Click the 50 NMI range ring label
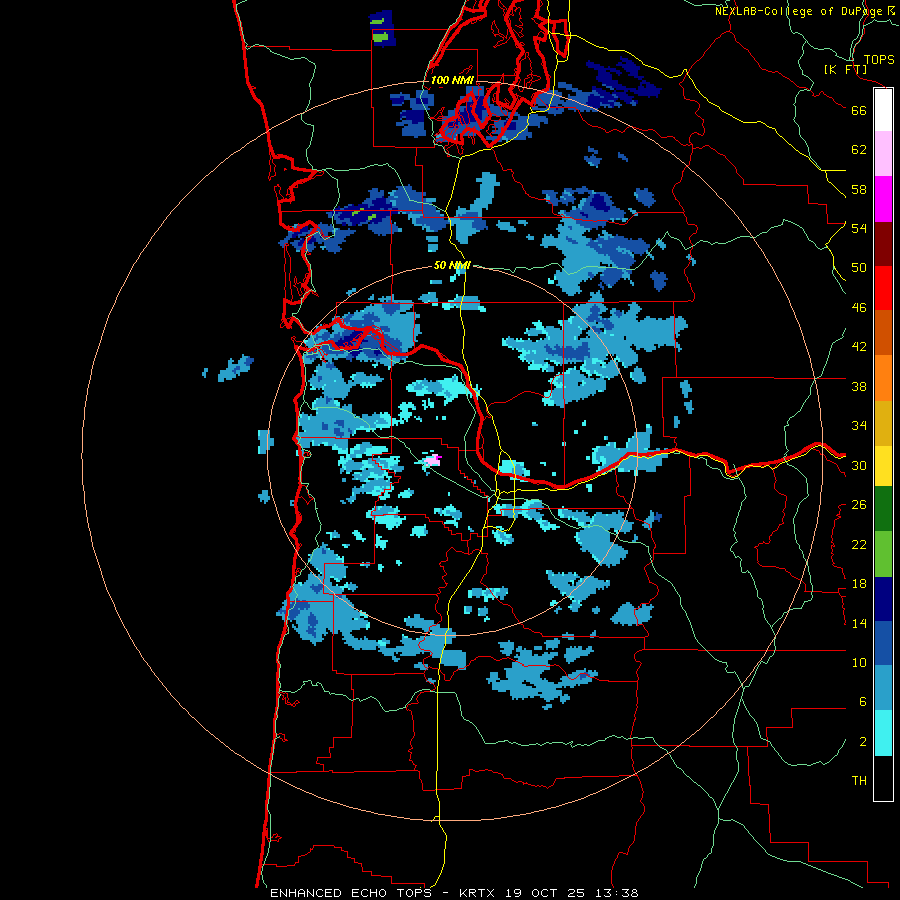The height and width of the screenshot is (900, 900). click(x=452, y=265)
